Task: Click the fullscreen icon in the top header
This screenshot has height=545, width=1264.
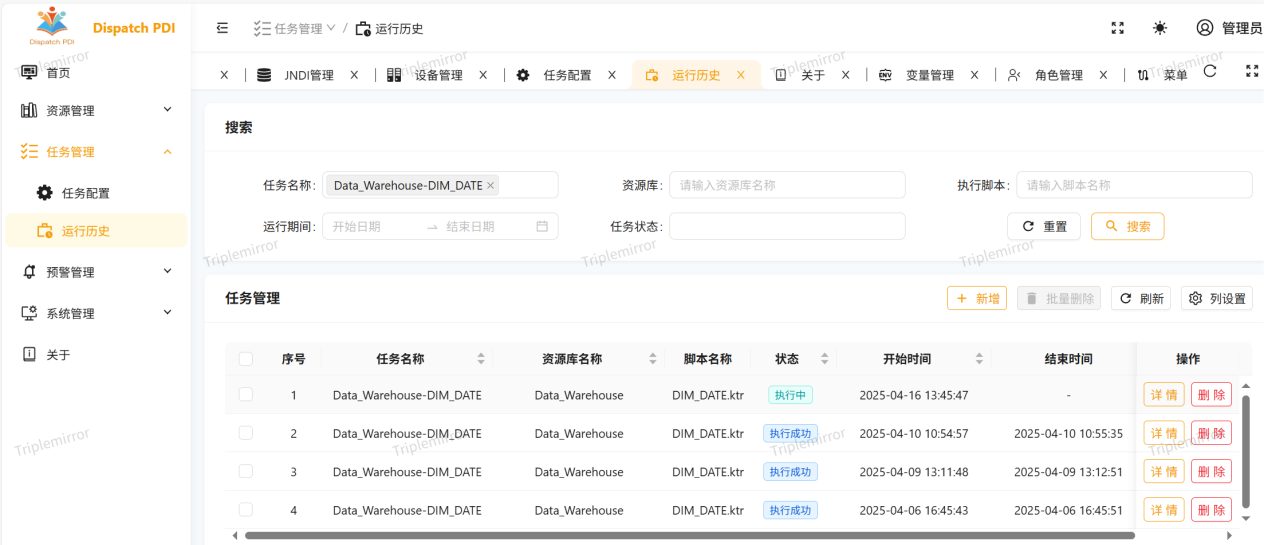Action: [1118, 28]
